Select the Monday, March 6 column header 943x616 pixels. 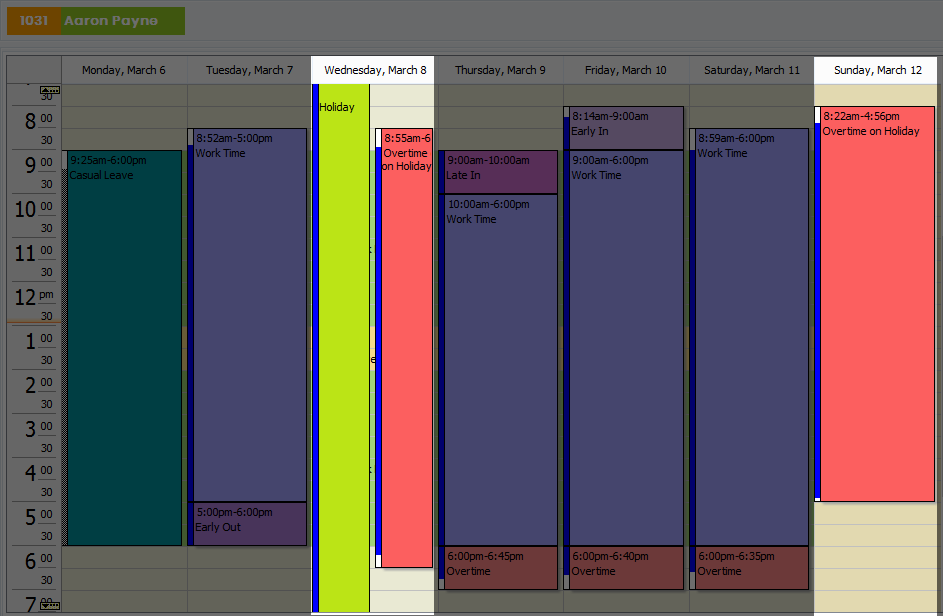pyautogui.click(x=124, y=69)
